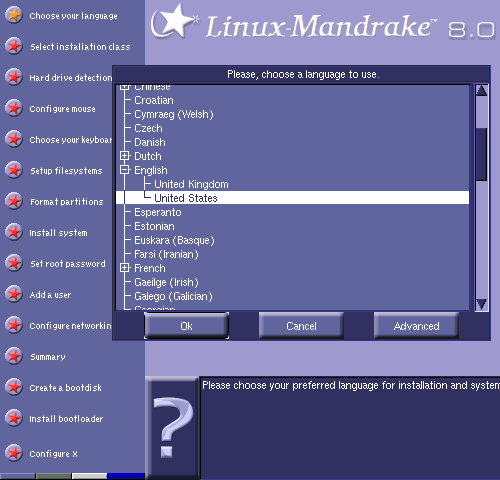Select the English parent entry
500x480 pixels.
pyautogui.click(x=151, y=170)
